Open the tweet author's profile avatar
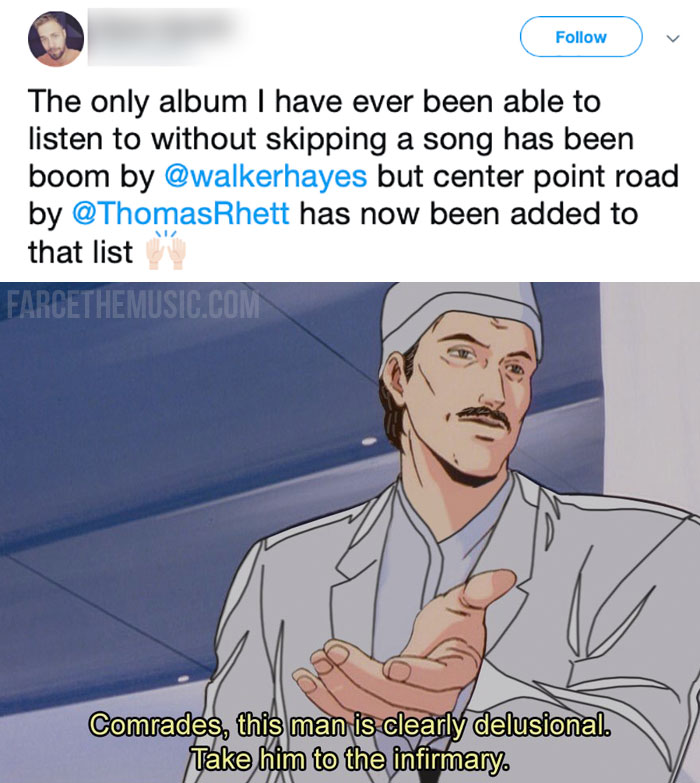 pyautogui.click(x=56, y=38)
